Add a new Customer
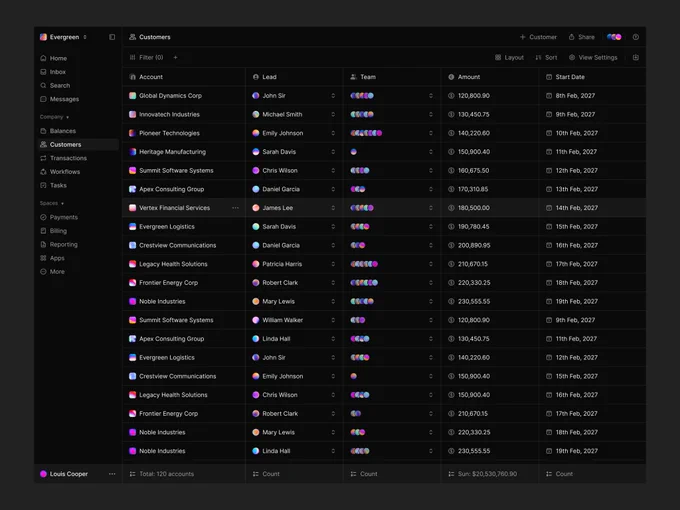680x510 pixels. click(538, 37)
